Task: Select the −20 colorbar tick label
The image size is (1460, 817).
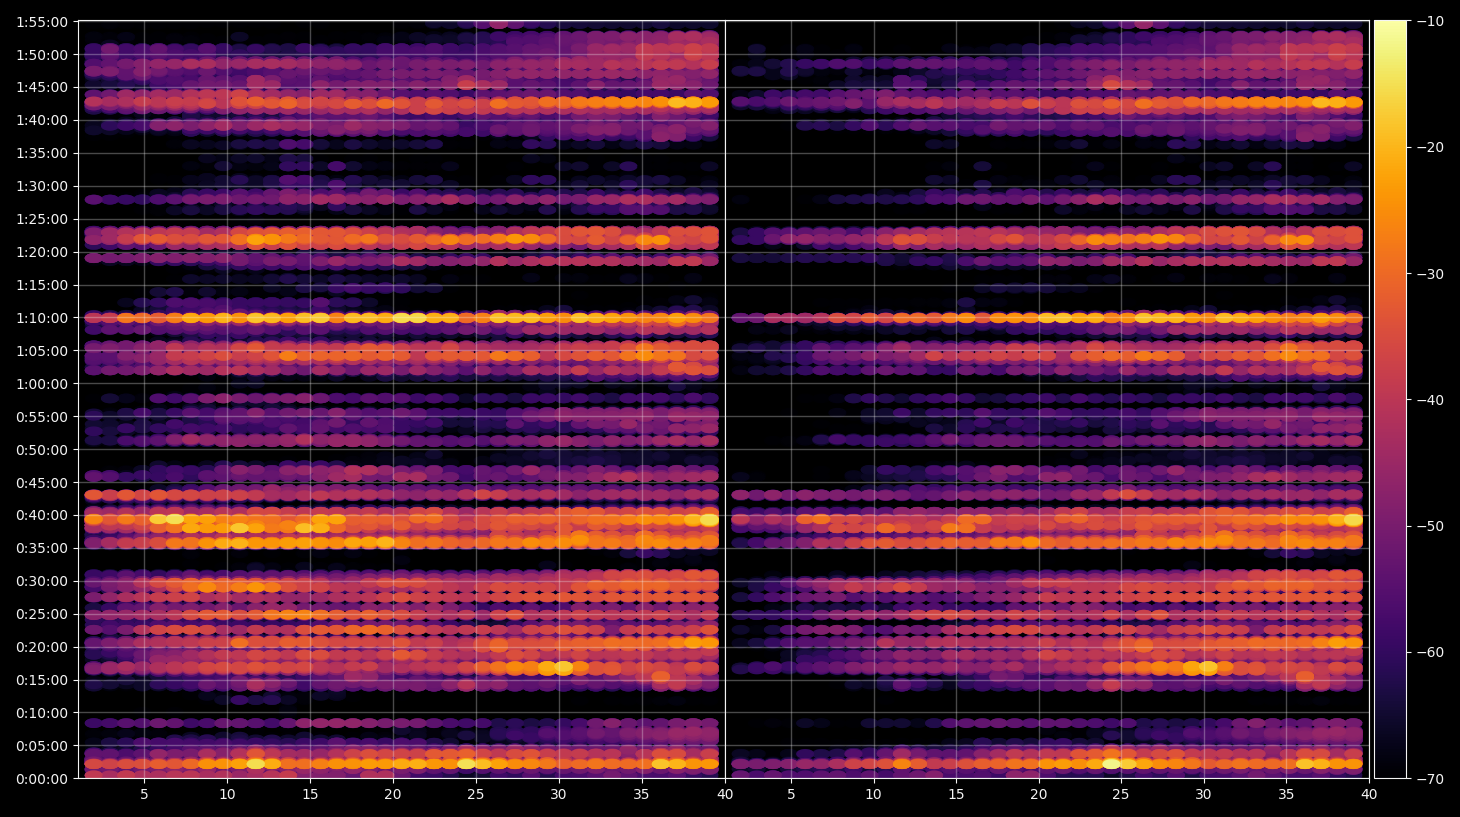Action: tap(1430, 147)
